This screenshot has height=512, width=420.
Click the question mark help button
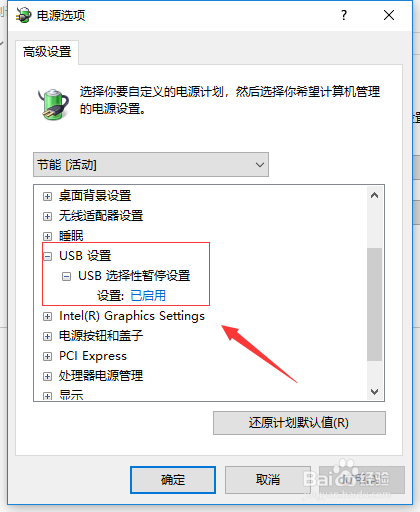tap(344, 15)
